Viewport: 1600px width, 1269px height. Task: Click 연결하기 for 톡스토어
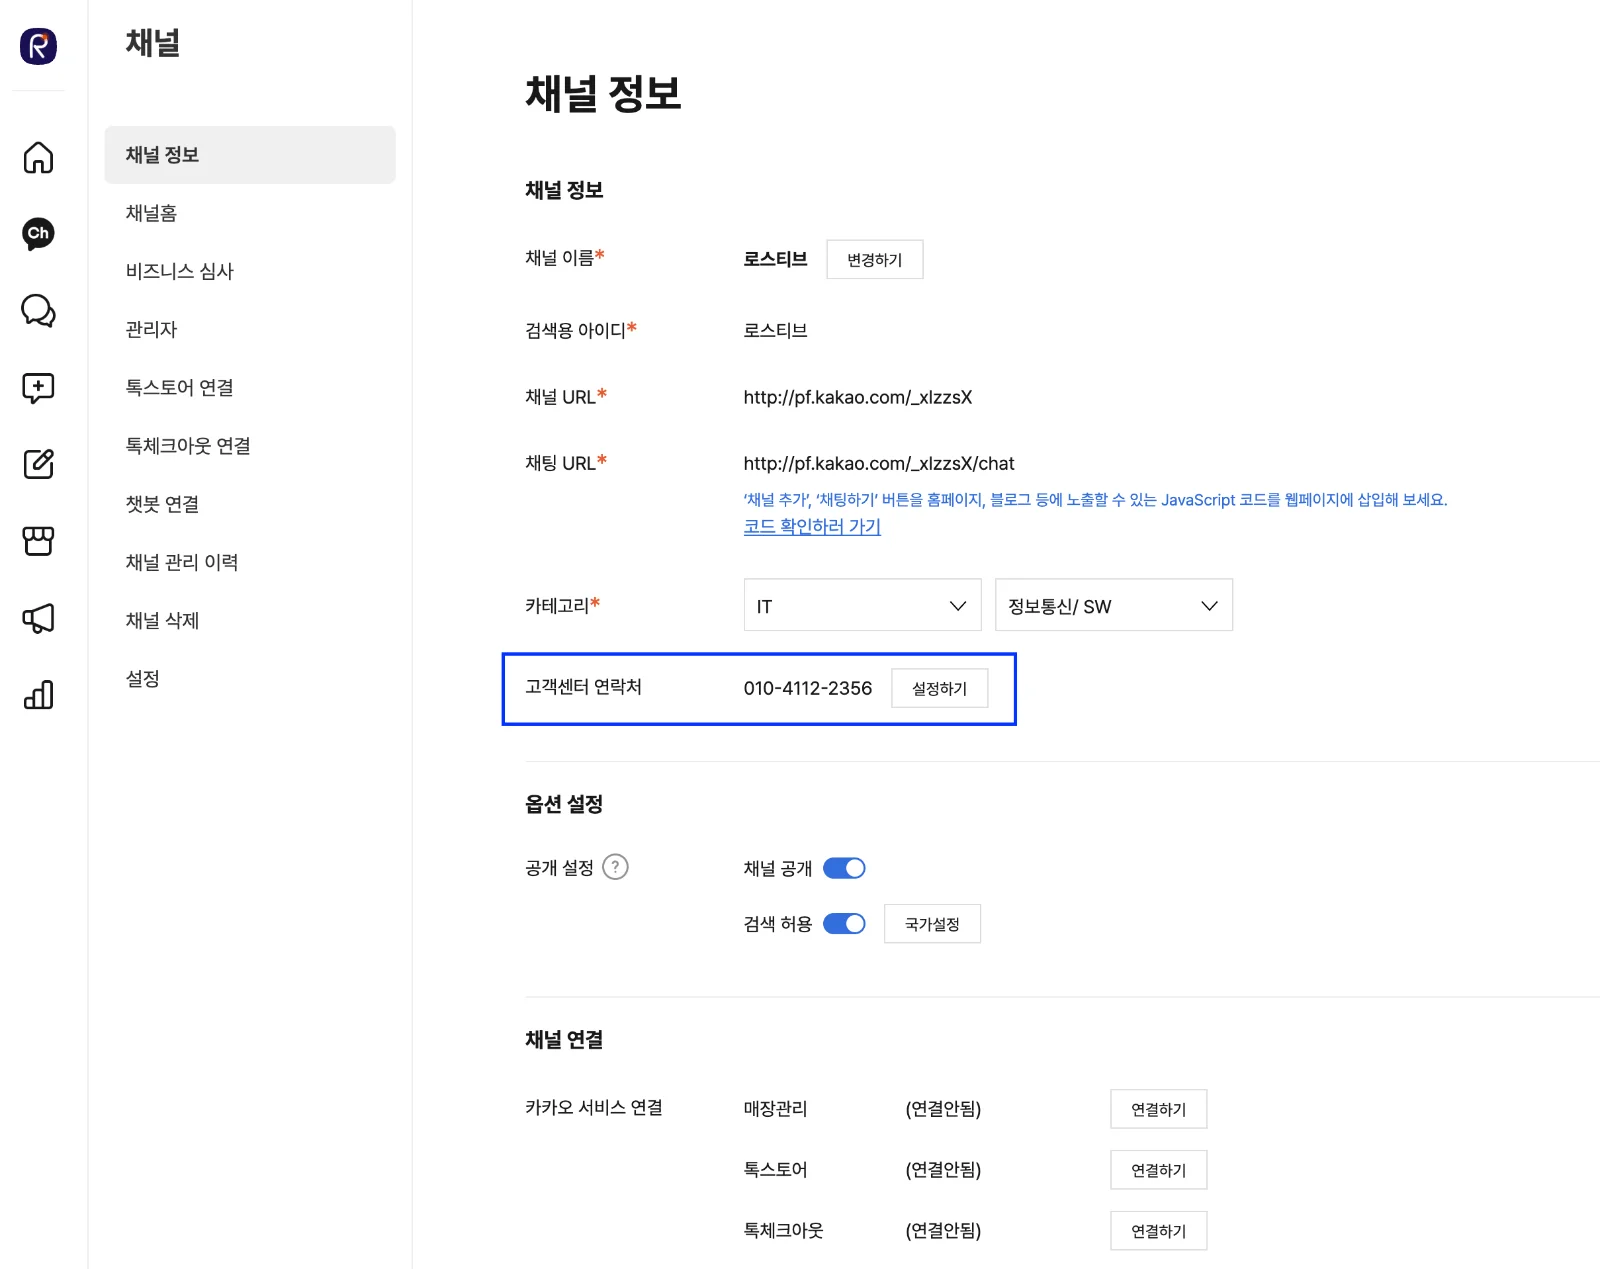tap(1159, 1170)
